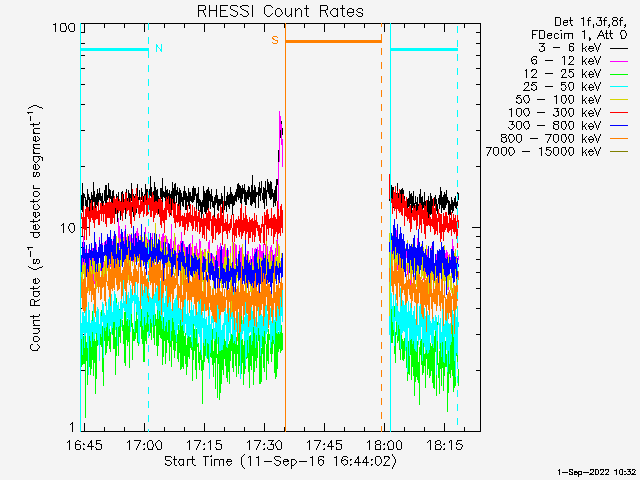Click the '100' y-axis tick label
The image size is (640, 480).
point(64,28)
